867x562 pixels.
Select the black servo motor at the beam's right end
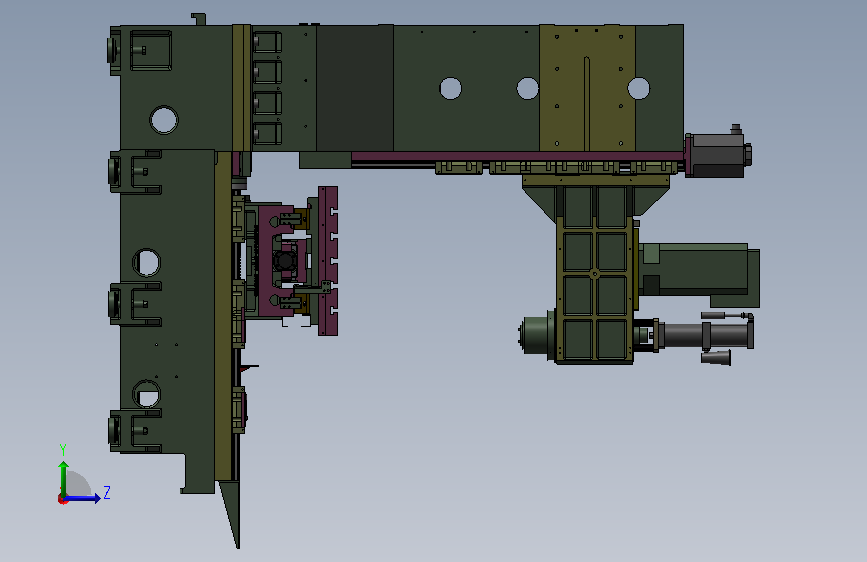pyautogui.click(x=719, y=155)
